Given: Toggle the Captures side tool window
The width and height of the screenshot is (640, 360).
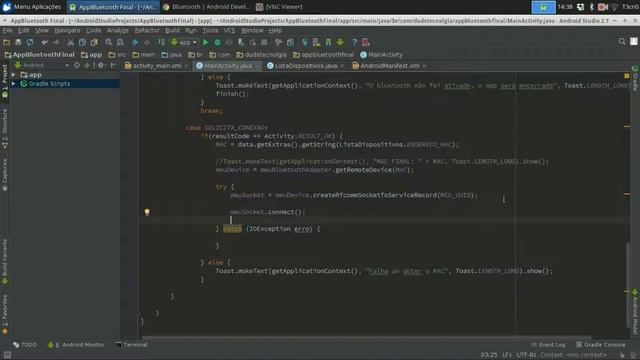Looking at the screenshot, I should 5,175.
